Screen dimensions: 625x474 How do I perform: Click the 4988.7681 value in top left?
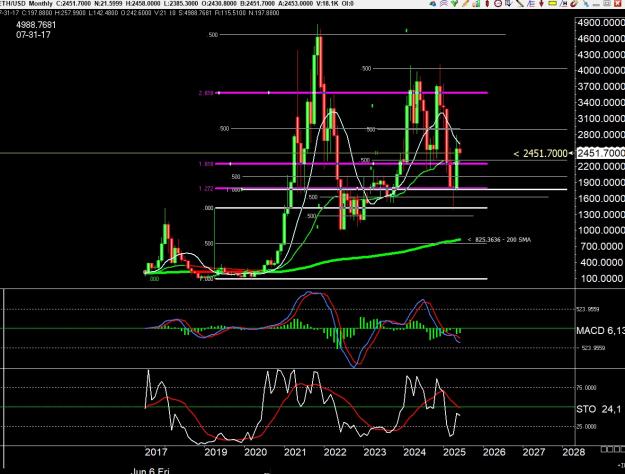(36, 25)
